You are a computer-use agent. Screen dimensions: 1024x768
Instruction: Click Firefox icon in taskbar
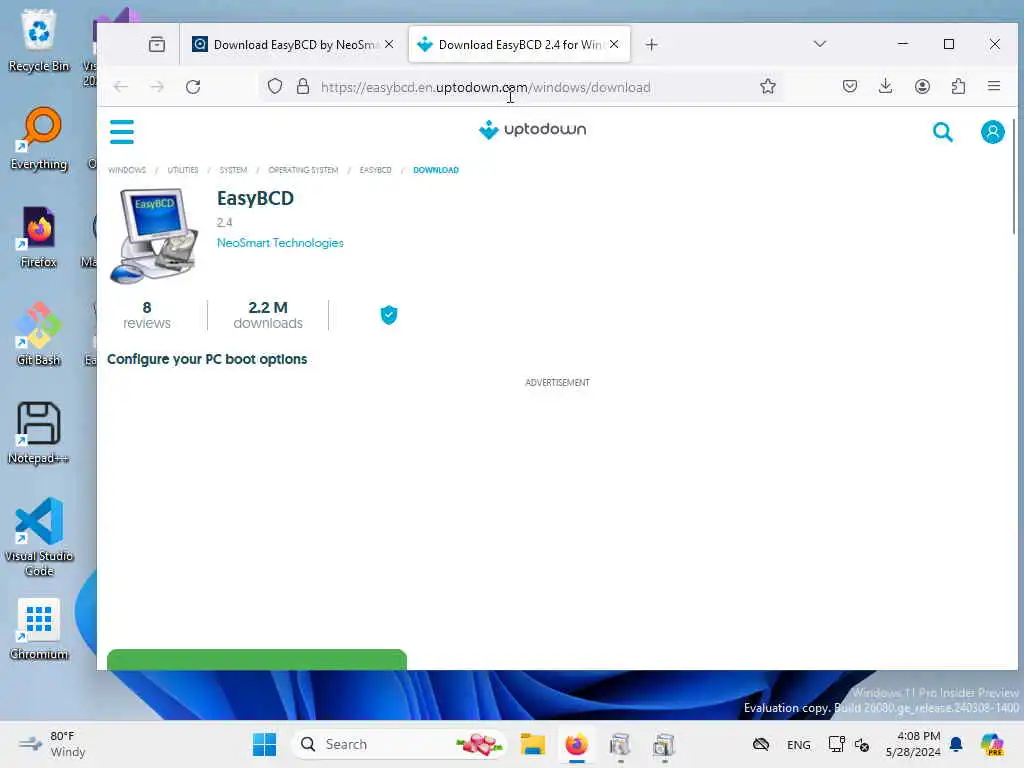pos(576,744)
